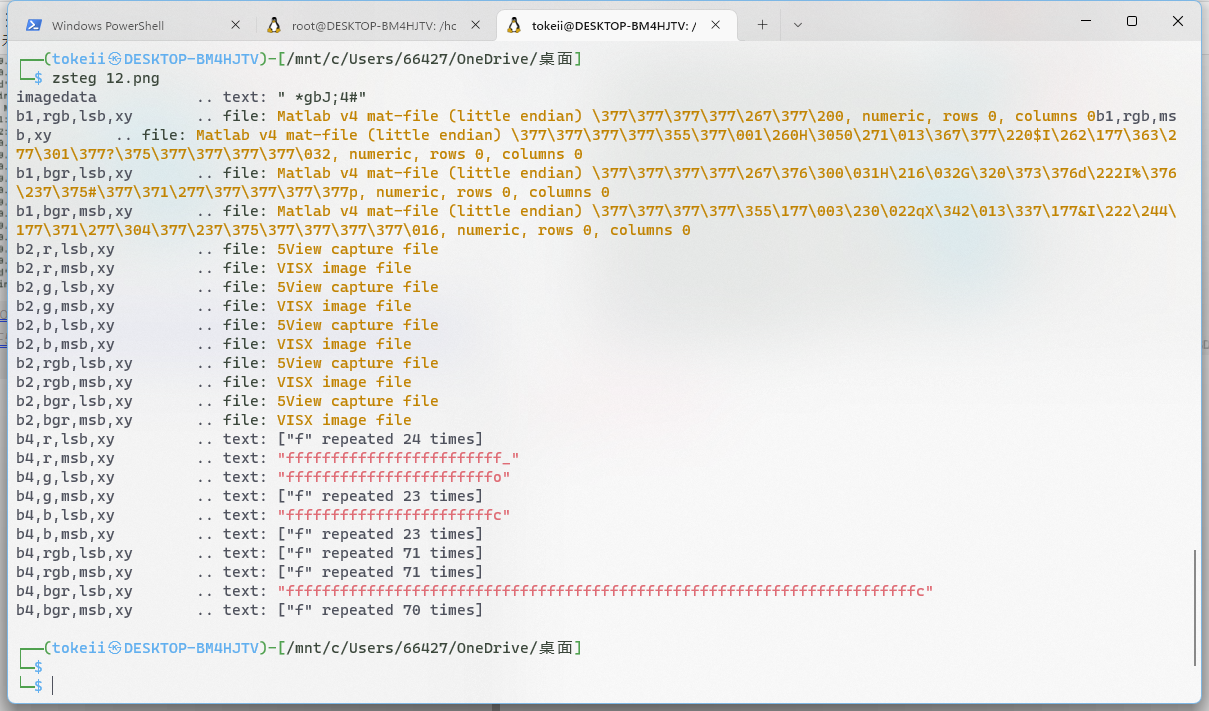Click '5View capture file' on the b2,r,lsb,xy row
Image resolution: width=1209 pixels, height=711 pixels.
coord(358,249)
